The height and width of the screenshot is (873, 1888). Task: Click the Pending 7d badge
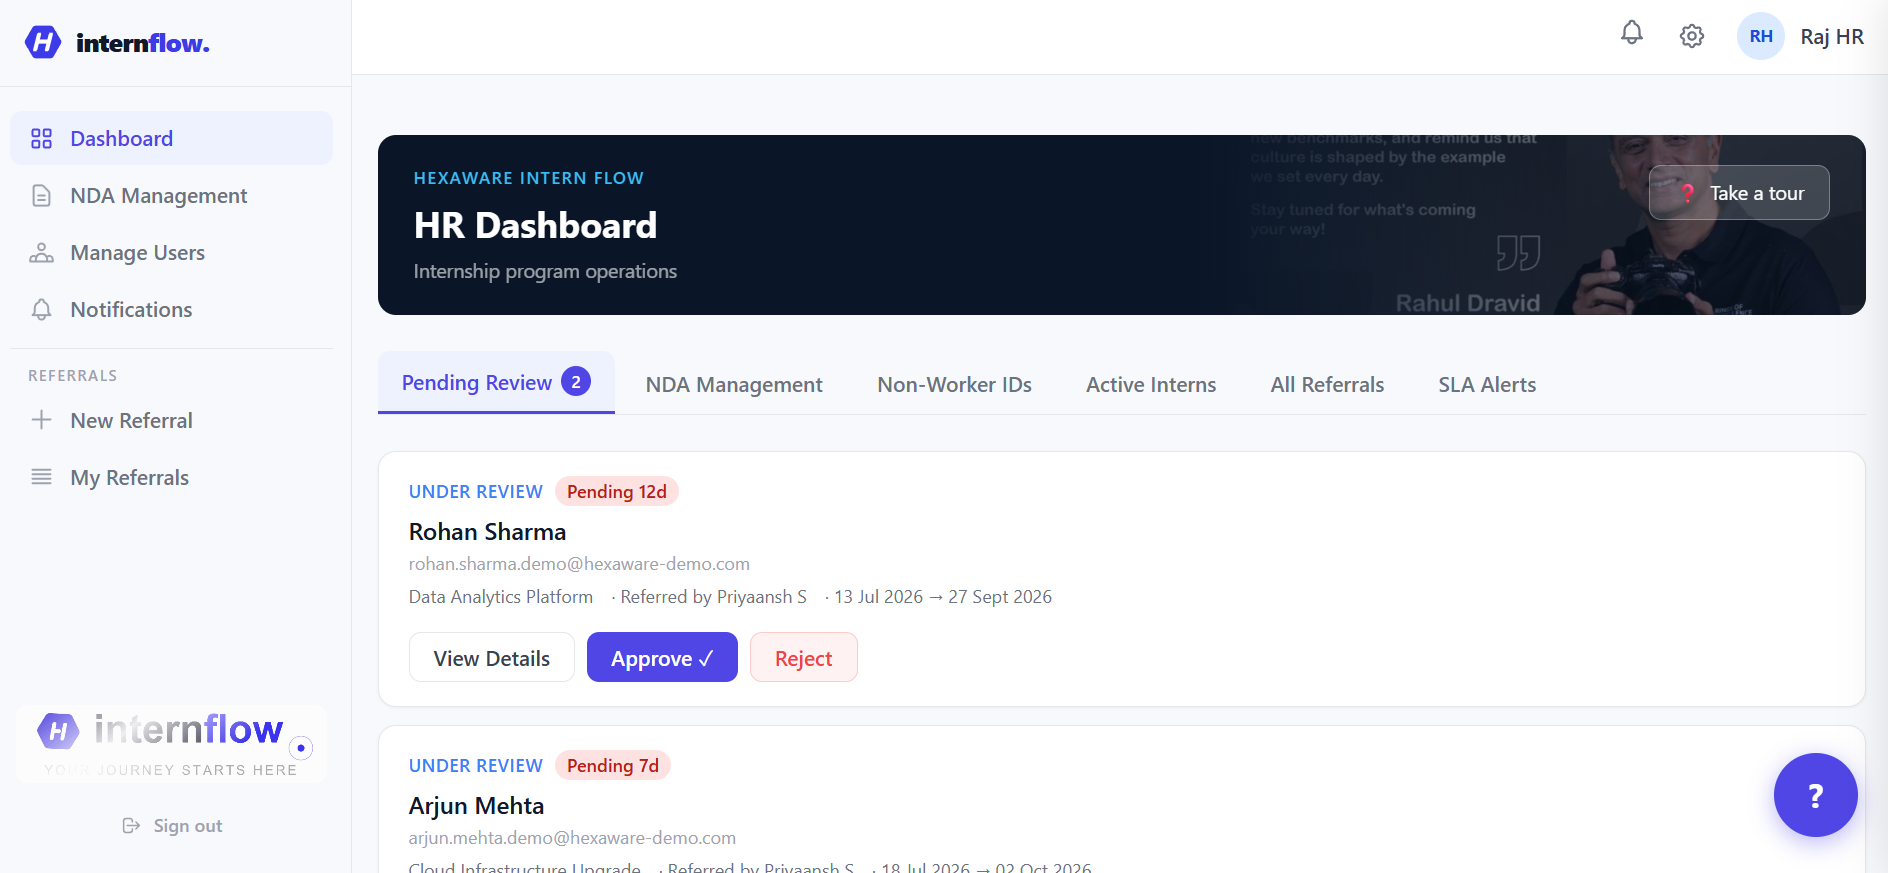612,765
